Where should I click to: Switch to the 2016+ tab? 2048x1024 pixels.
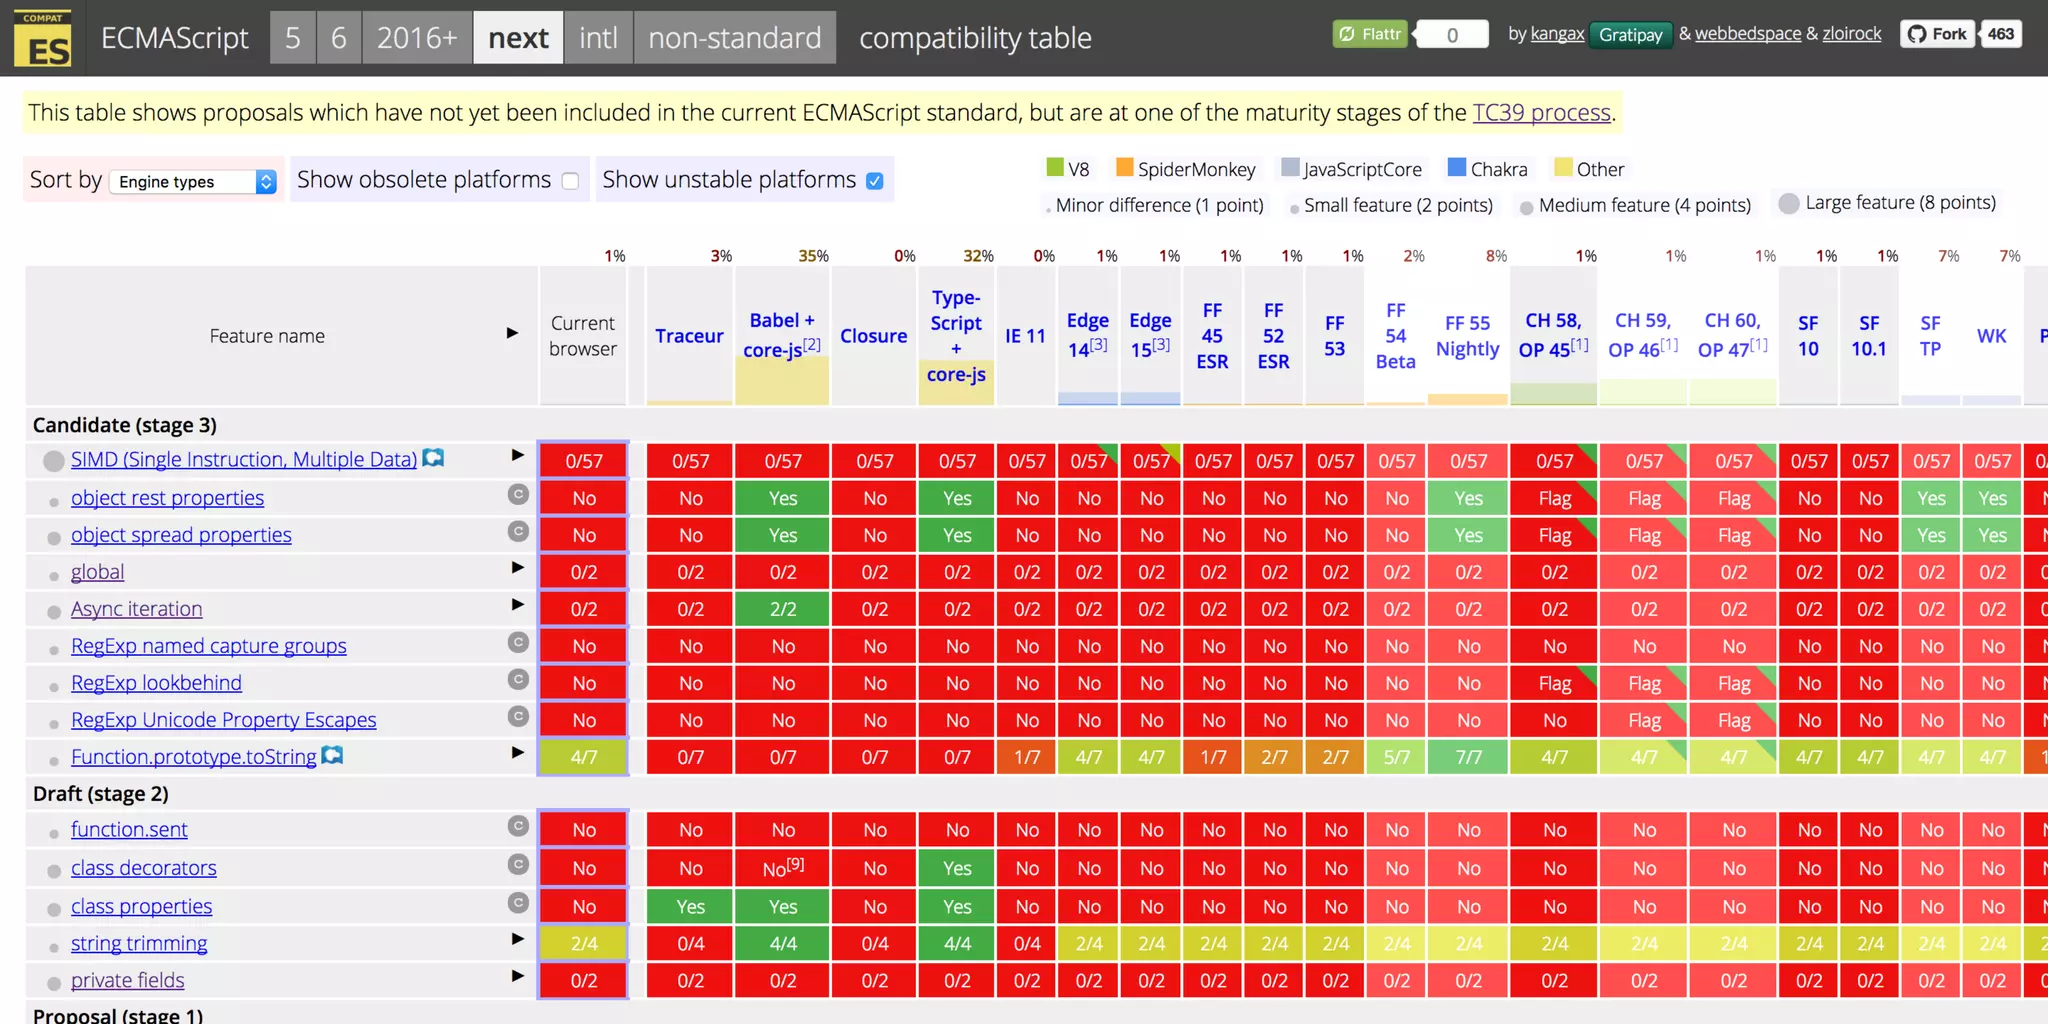[416, 38]
